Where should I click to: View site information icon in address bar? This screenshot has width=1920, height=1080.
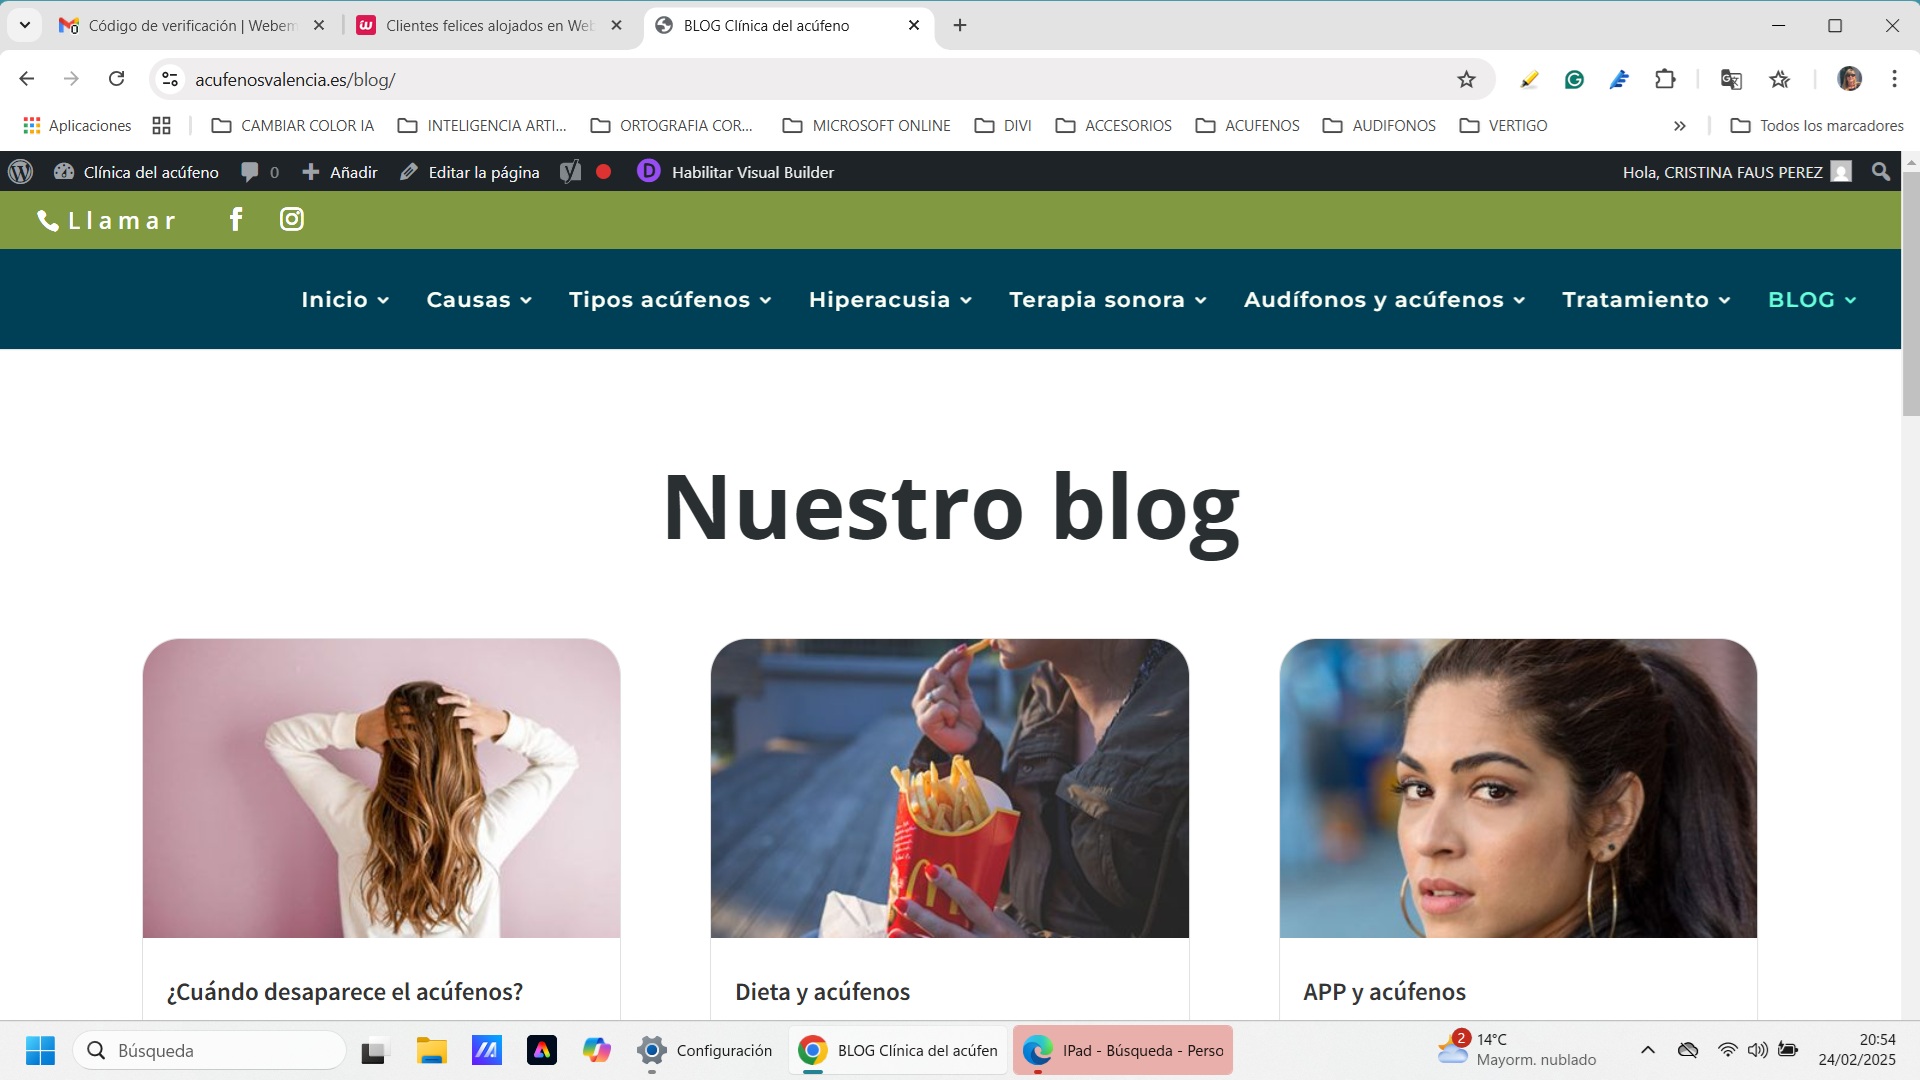tap(170, 80)
